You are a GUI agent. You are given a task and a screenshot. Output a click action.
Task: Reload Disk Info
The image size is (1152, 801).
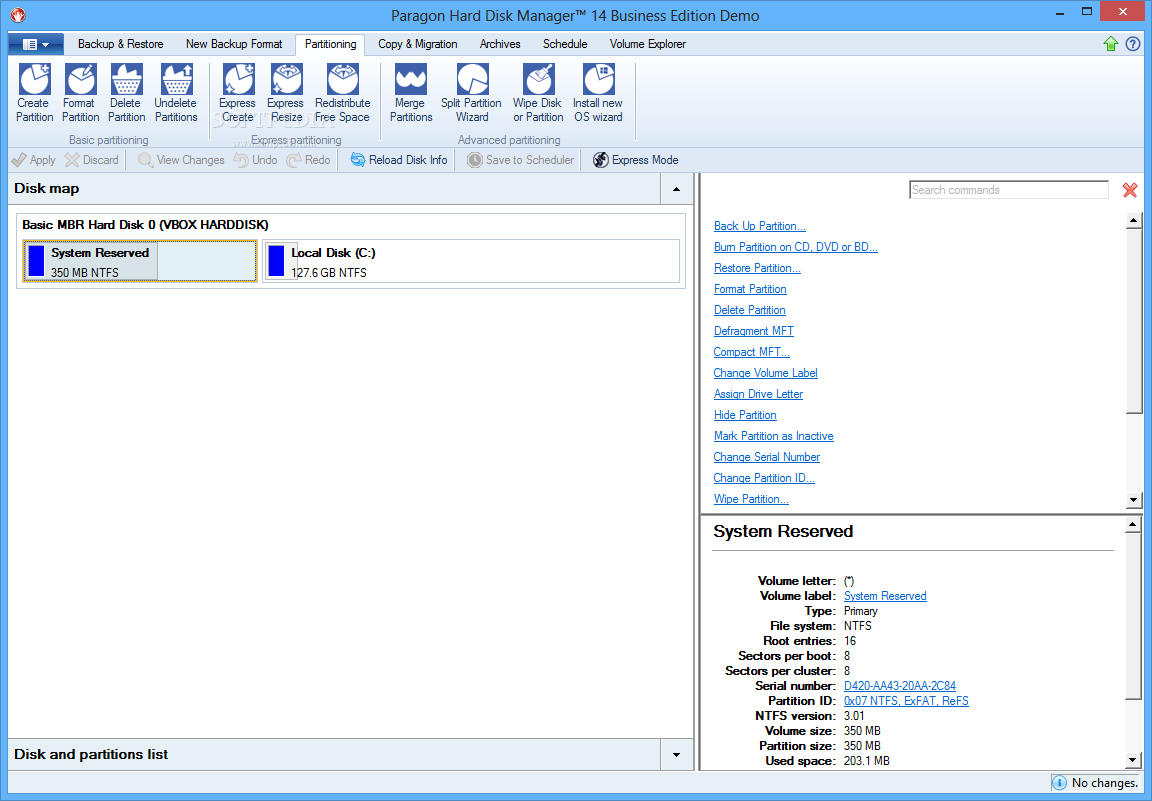pyautogui.click(x=399, y=159)
